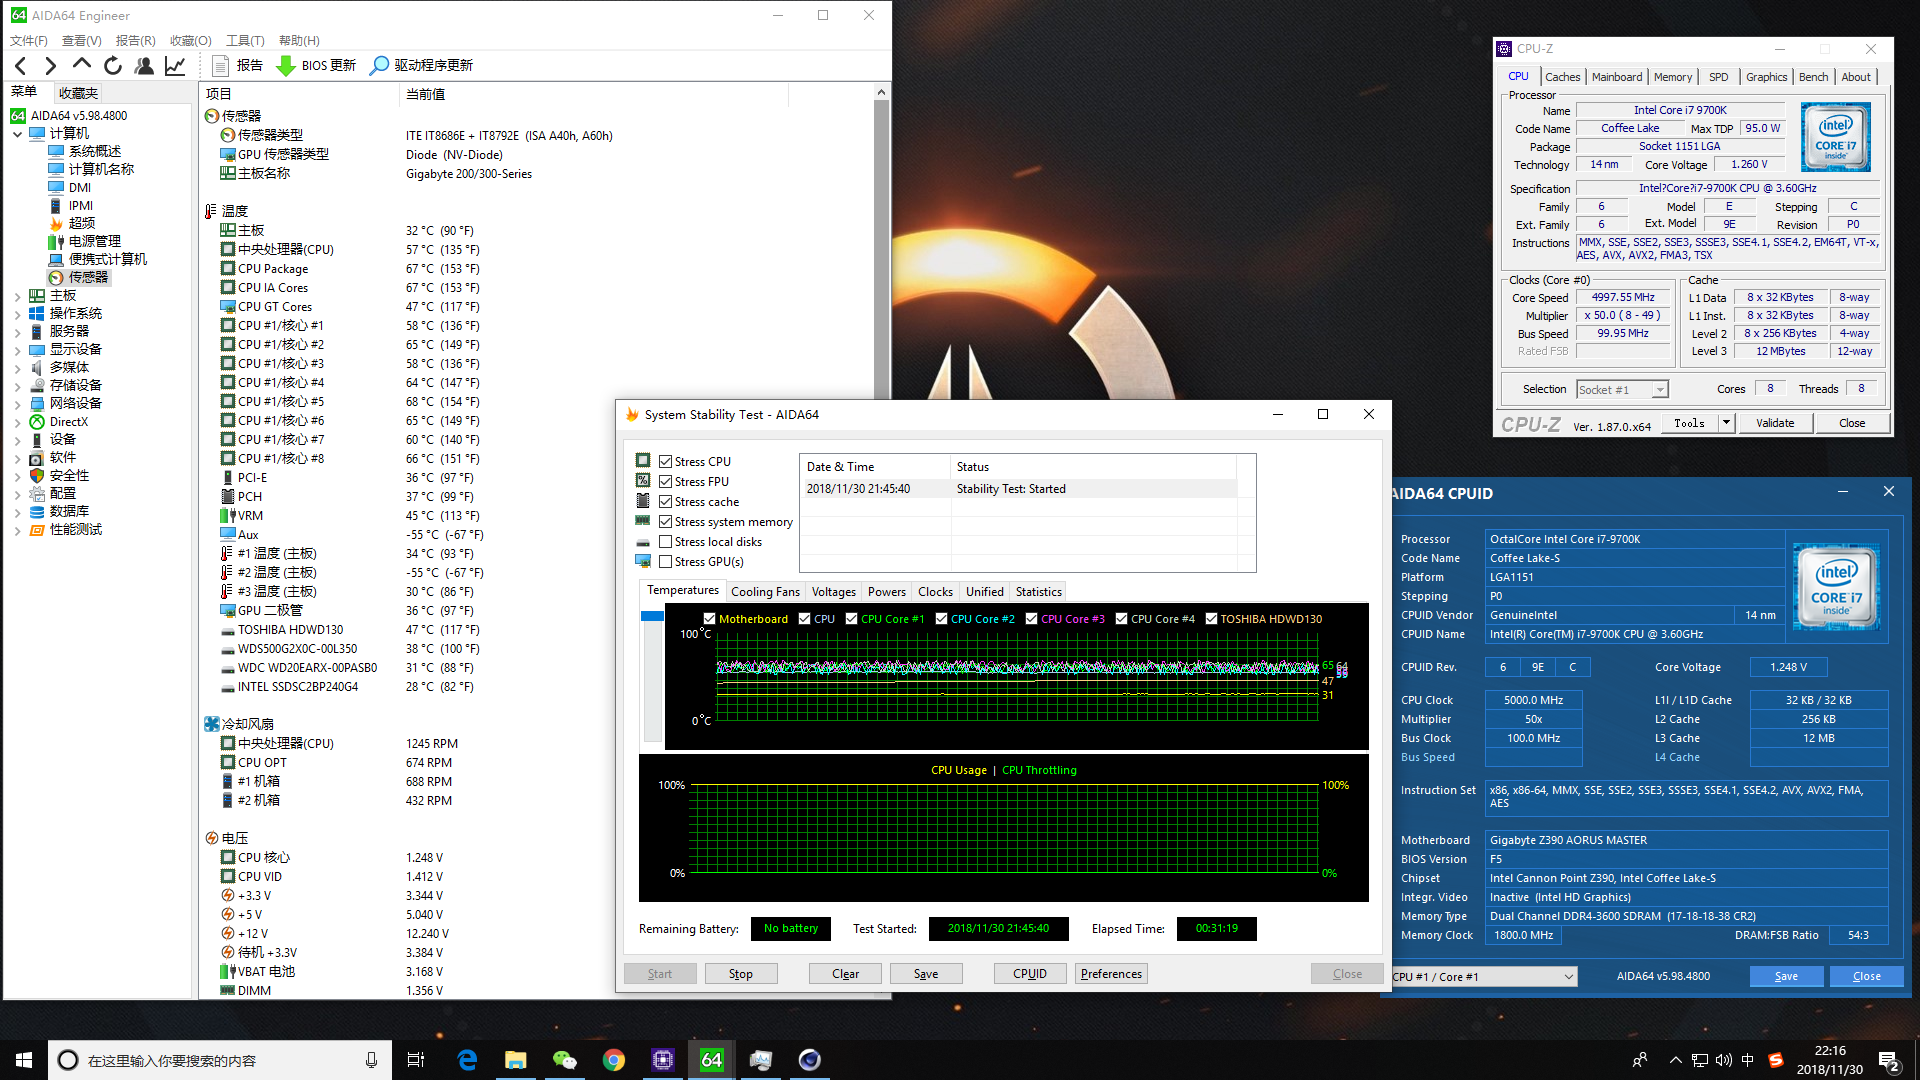This screenshot has height=1080, width=1920.
Task: Open the AIDA64 icon in the taskbar
Action: 711,1059
